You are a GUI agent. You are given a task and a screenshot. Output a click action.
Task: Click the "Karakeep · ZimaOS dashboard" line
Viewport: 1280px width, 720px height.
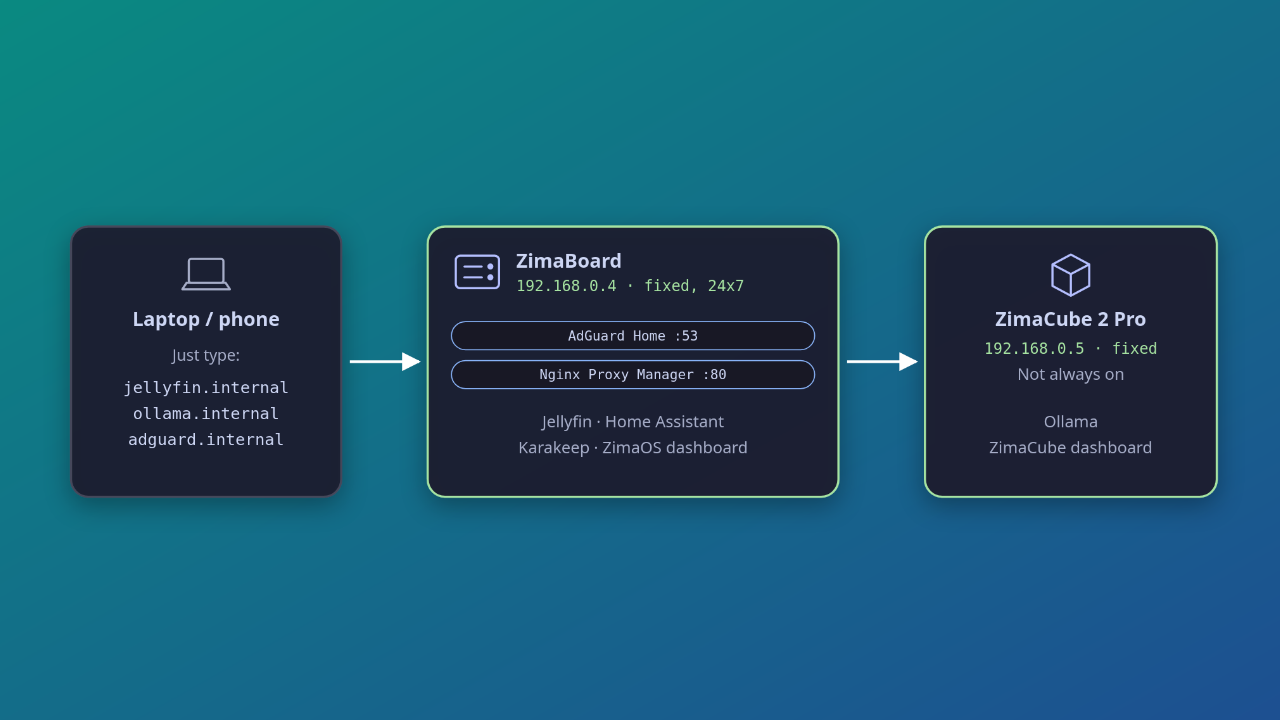coord(633,448)
